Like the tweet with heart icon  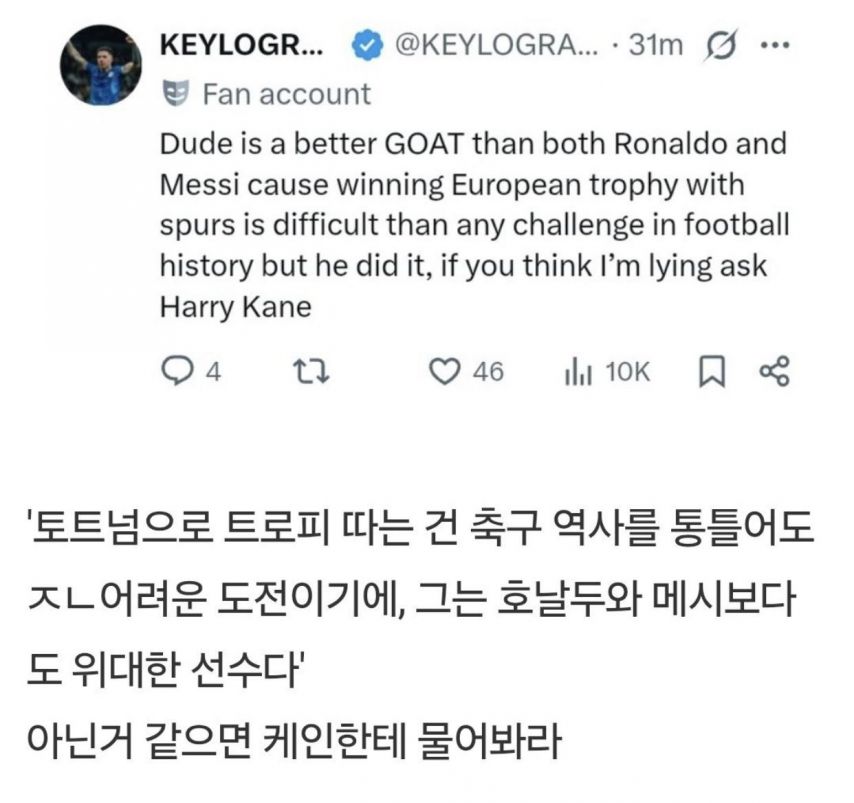444,372
